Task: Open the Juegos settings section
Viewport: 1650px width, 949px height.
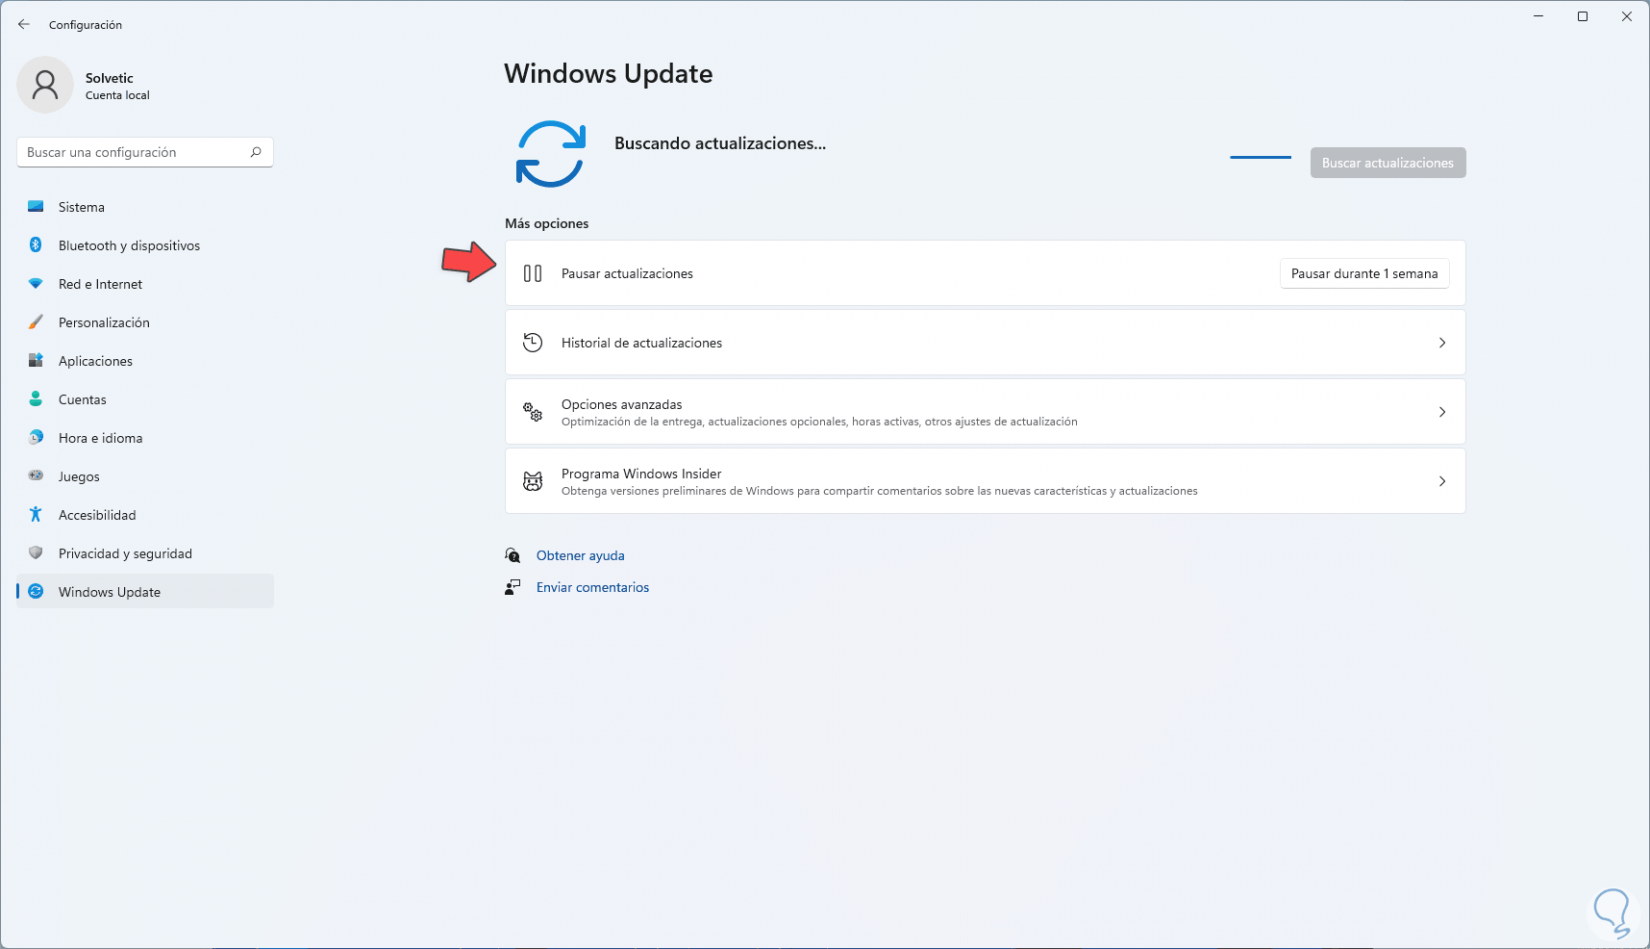Action: [x=145, y=476]
